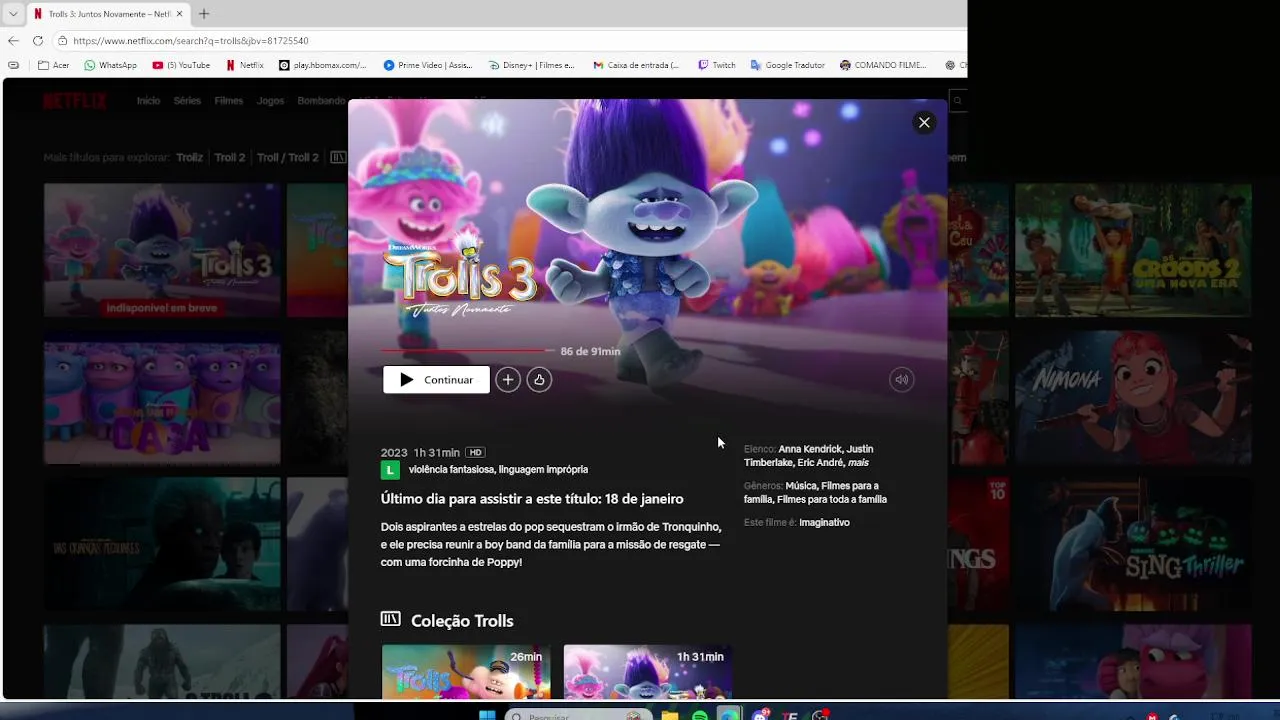Click the red watch progress bar
Screen dimensions: 1280x720
pos(467,351)
